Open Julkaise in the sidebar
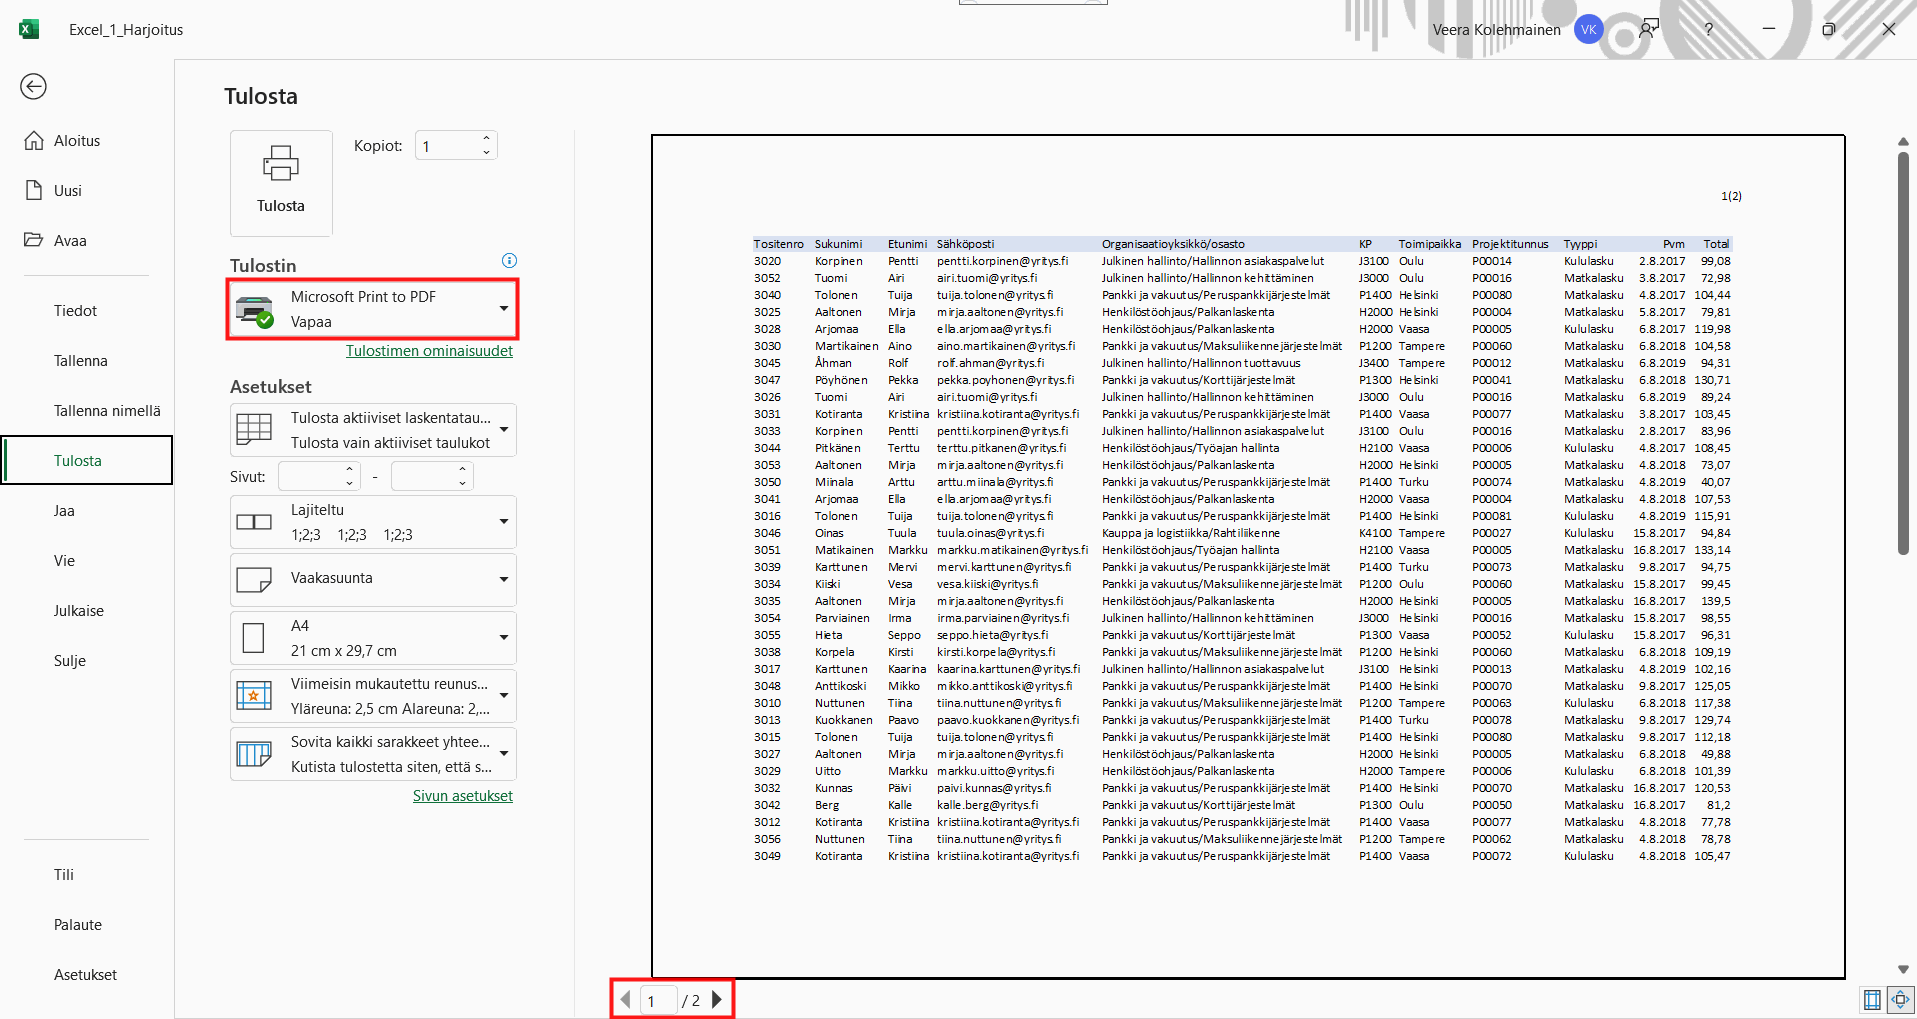 (x=79, y=611)
